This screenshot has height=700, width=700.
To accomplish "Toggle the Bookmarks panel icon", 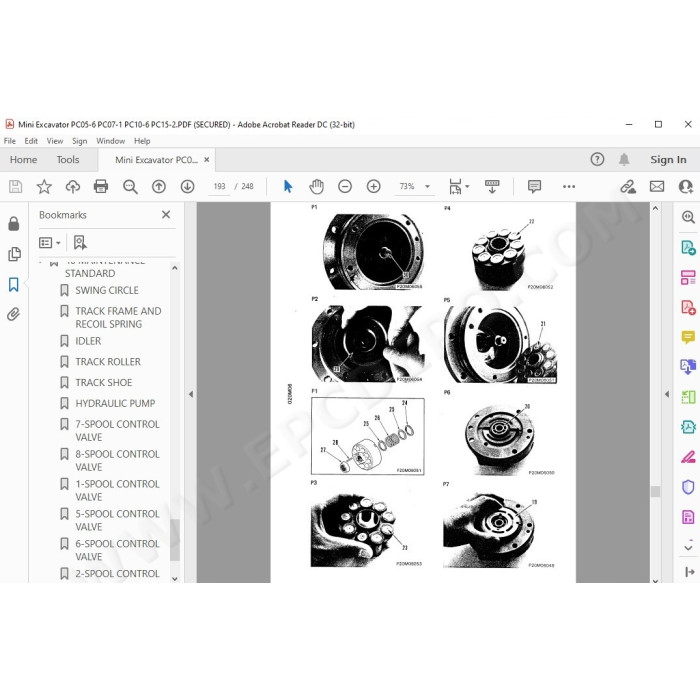I will [x=14, y=284].
